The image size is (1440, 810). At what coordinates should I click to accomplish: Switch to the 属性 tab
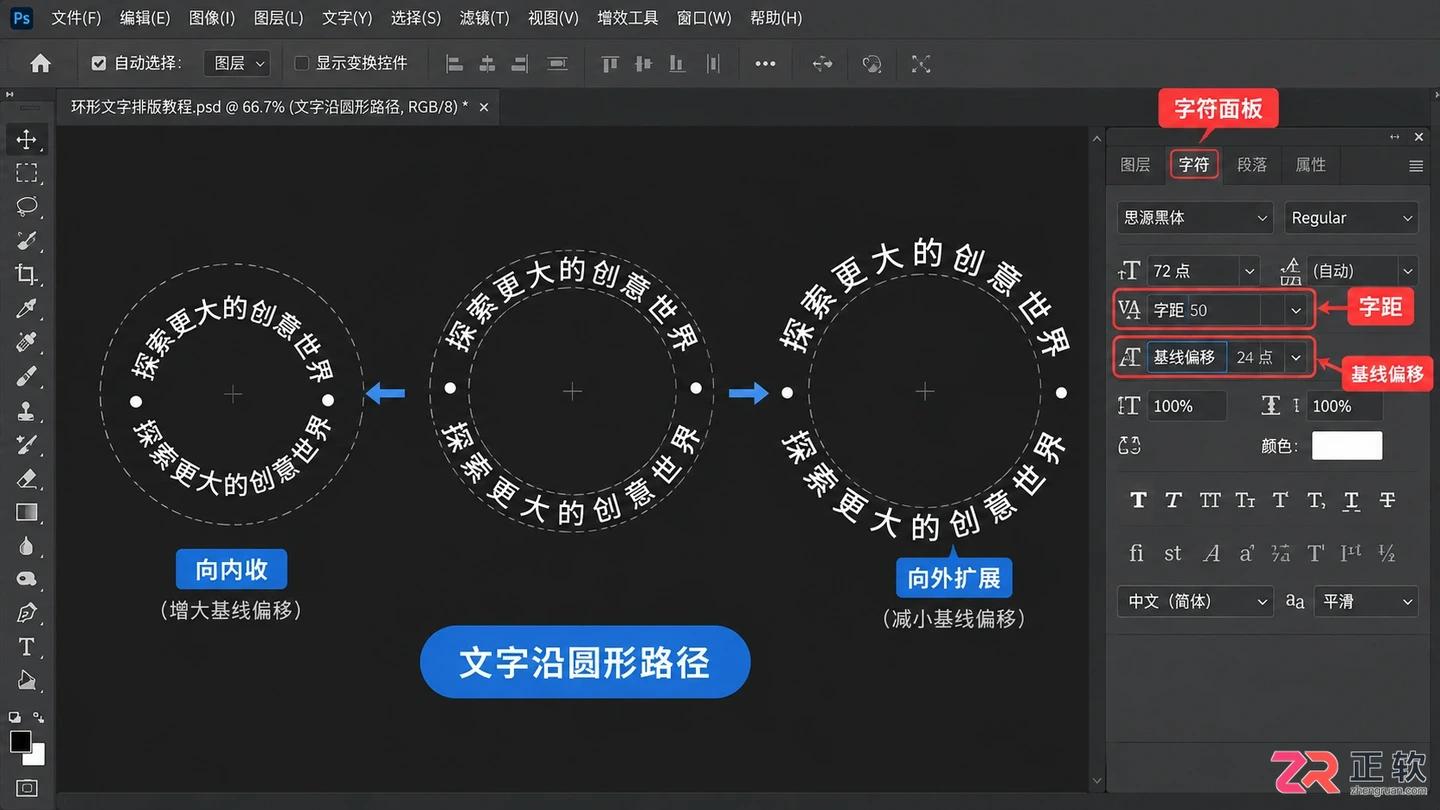click(1310, 165)
